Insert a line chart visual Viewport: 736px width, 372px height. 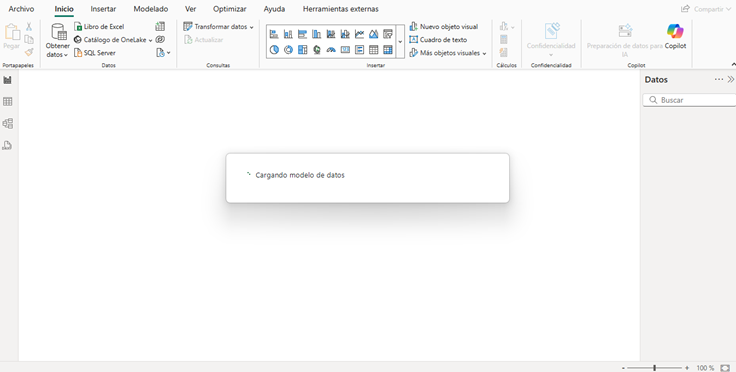point(360,34)
